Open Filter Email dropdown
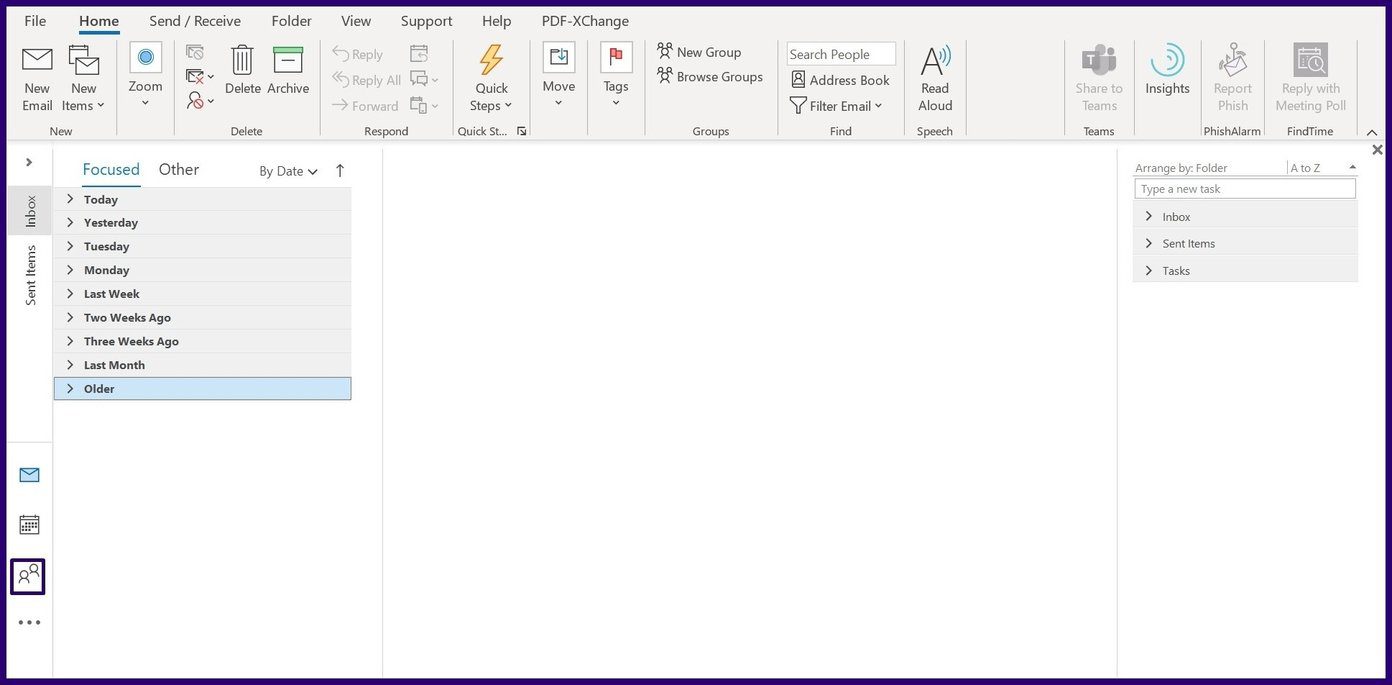Viewport: 1392px width, 685px height. pos(836,106)
